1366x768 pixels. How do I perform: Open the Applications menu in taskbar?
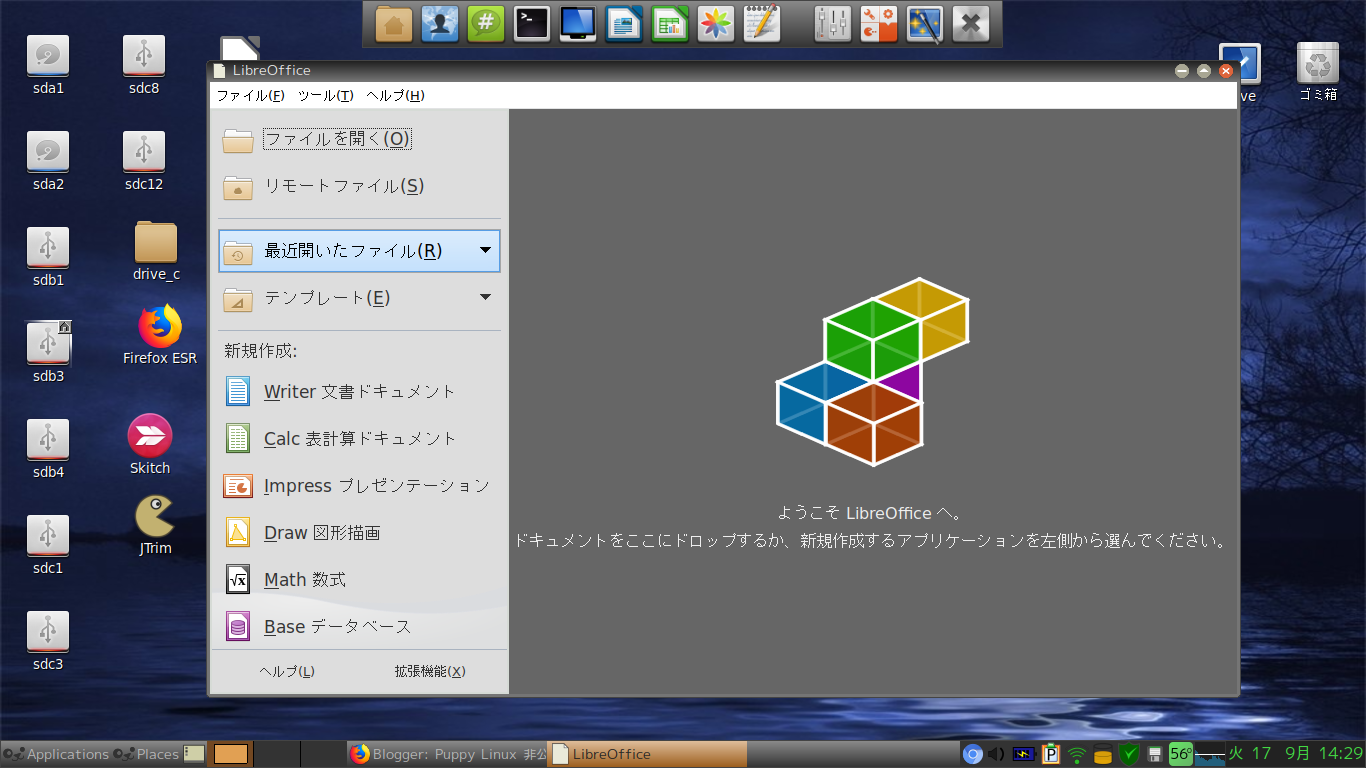pyautogui.click(x=56, y=754)
